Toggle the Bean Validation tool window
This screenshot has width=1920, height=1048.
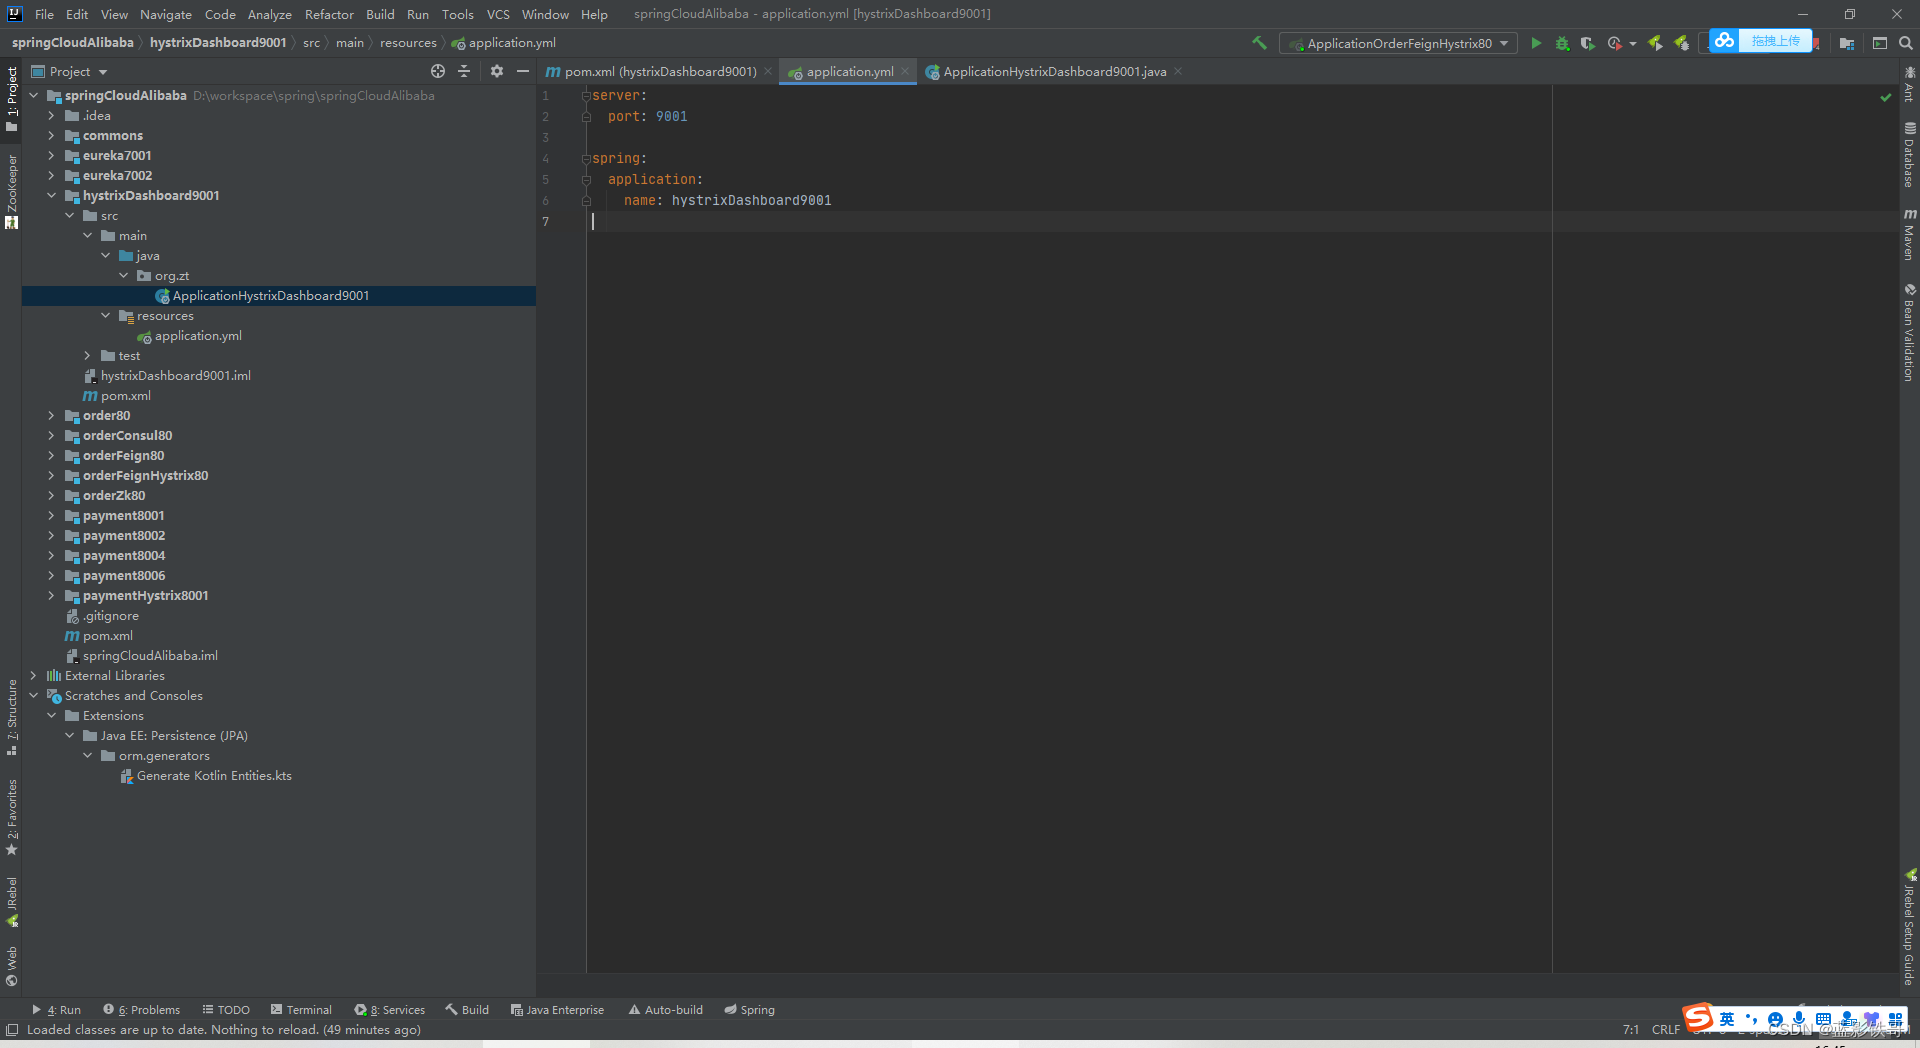coord(1909,333)
